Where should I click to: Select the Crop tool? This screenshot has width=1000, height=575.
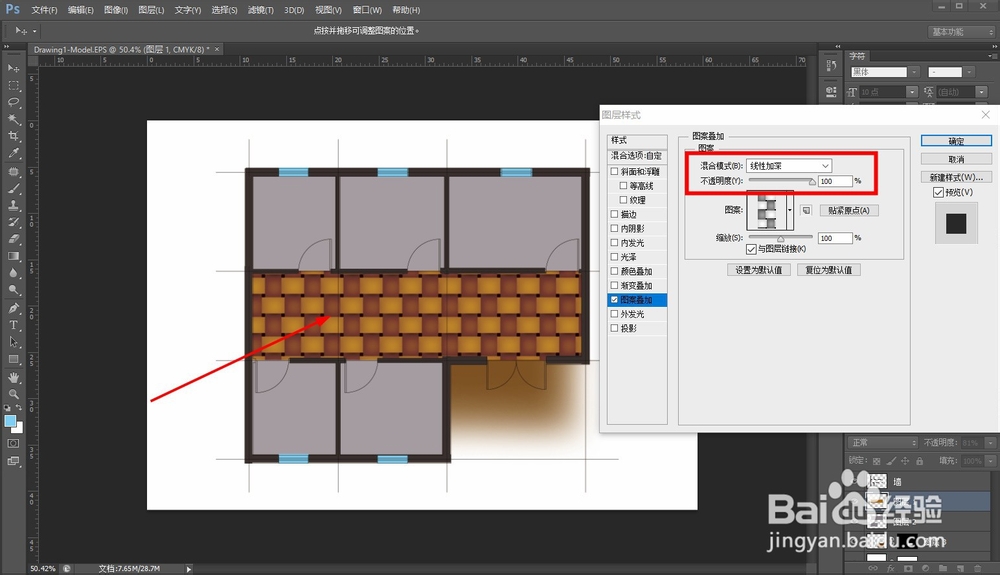(x=13, y=136)
